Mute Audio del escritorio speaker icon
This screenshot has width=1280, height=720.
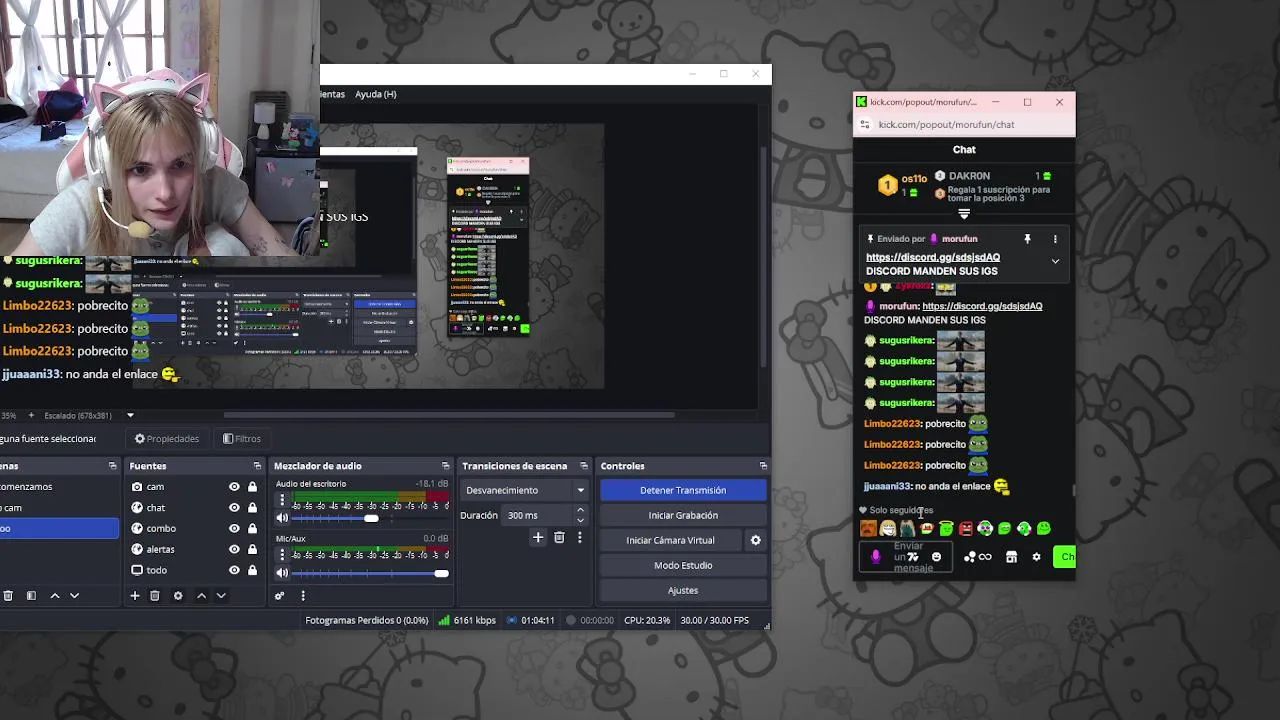(x=282, y=518)
